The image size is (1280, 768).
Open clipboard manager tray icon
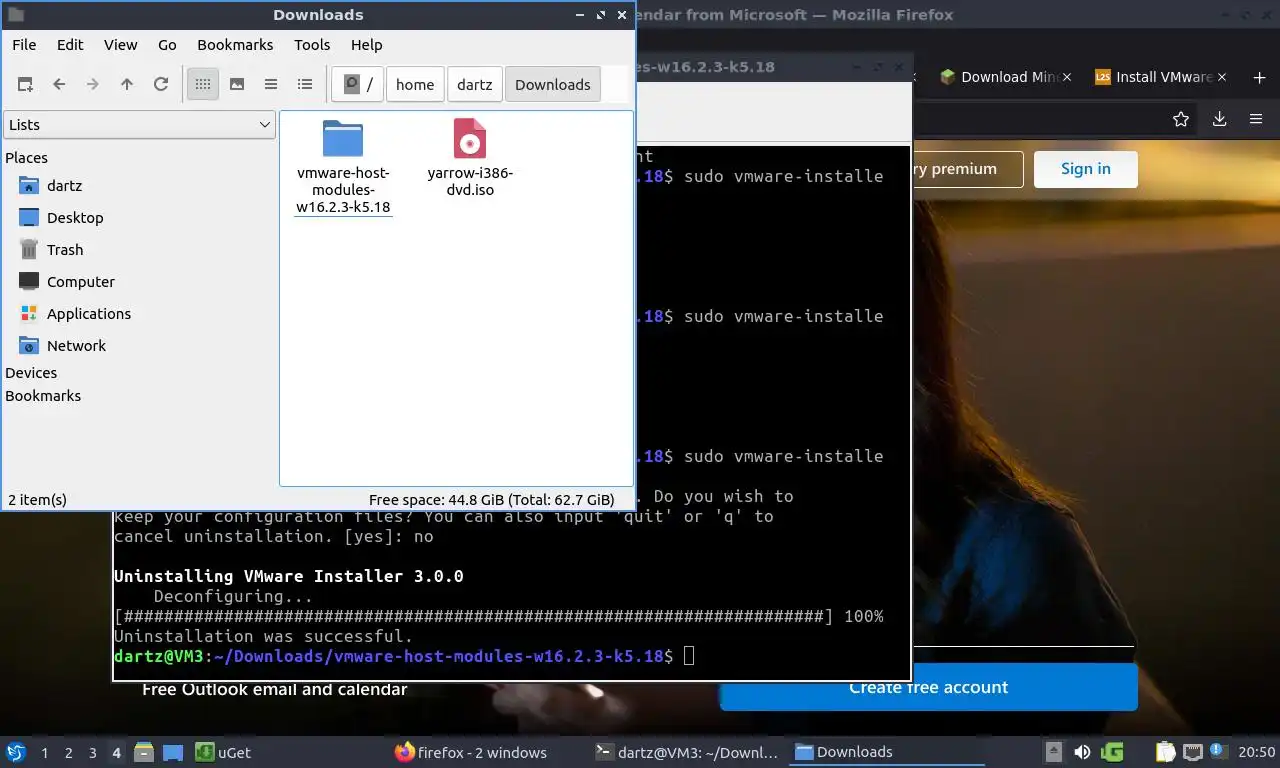pyautogui.click(x=1166, y=752)
